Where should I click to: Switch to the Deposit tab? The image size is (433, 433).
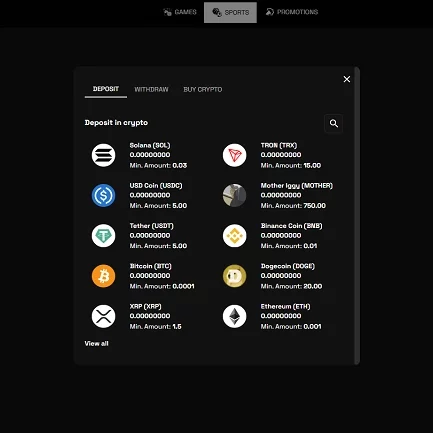coord(106,89)
